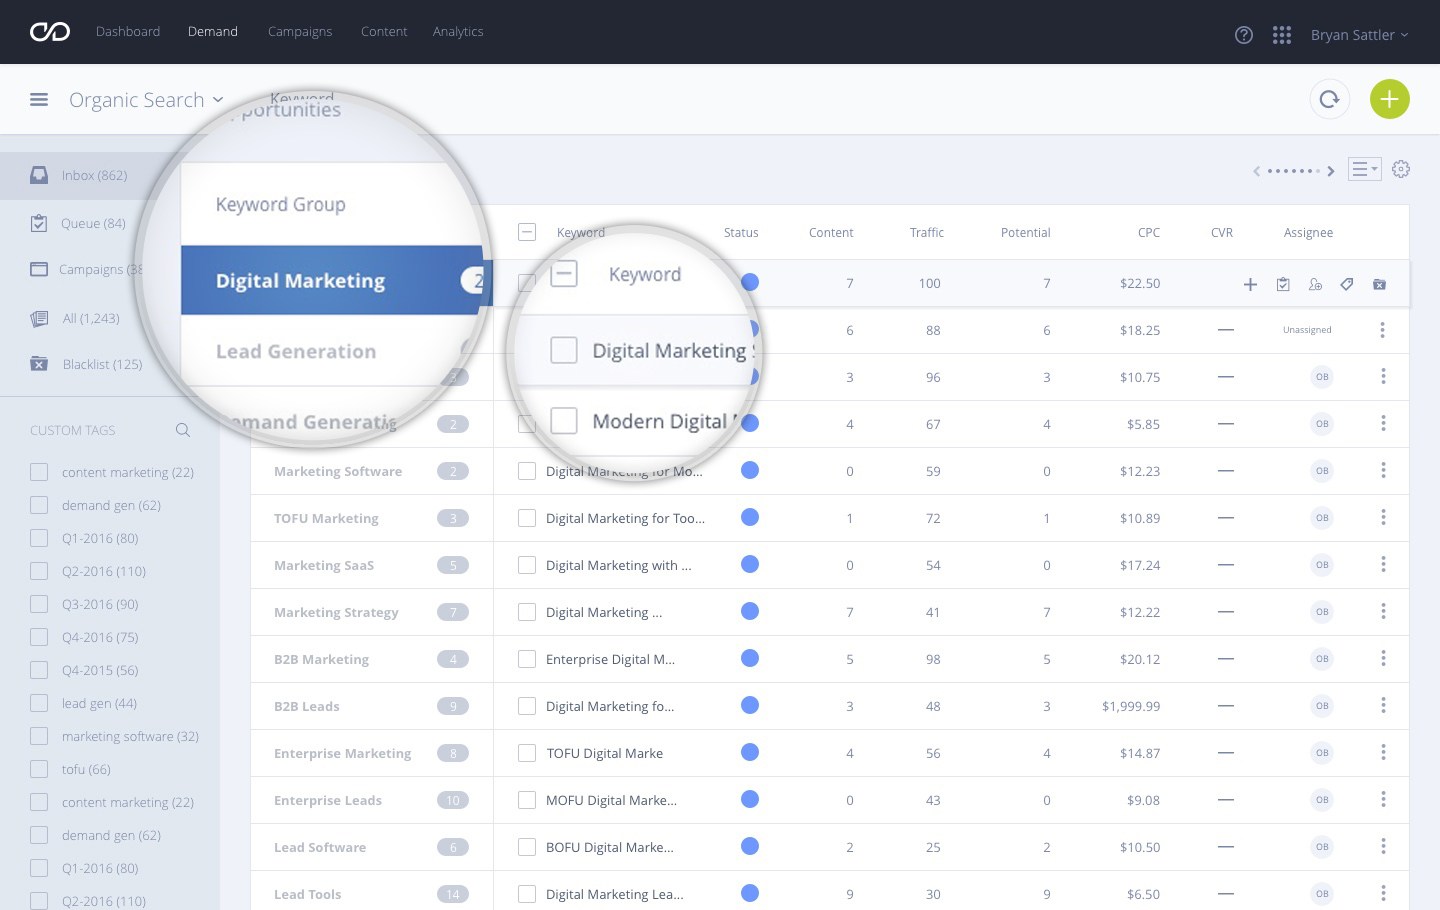Search custom tags with magnifier icon
The width and height of the screenshot is (1440, 910).
(x=183, y=430)
